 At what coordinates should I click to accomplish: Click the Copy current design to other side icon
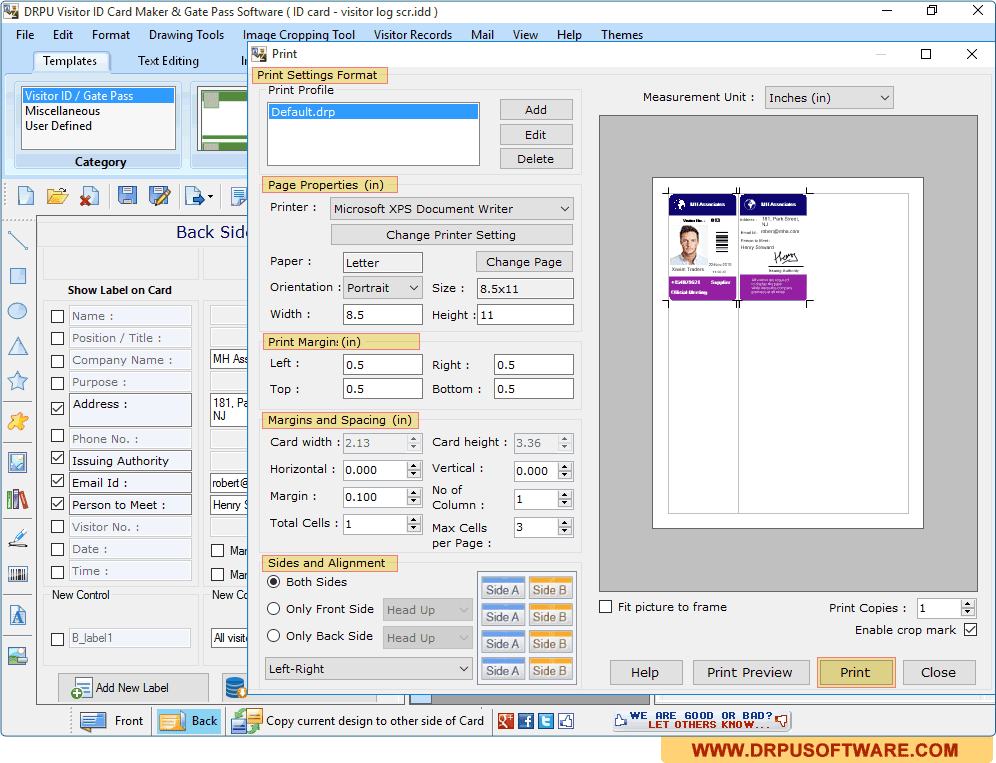point(246,720)
